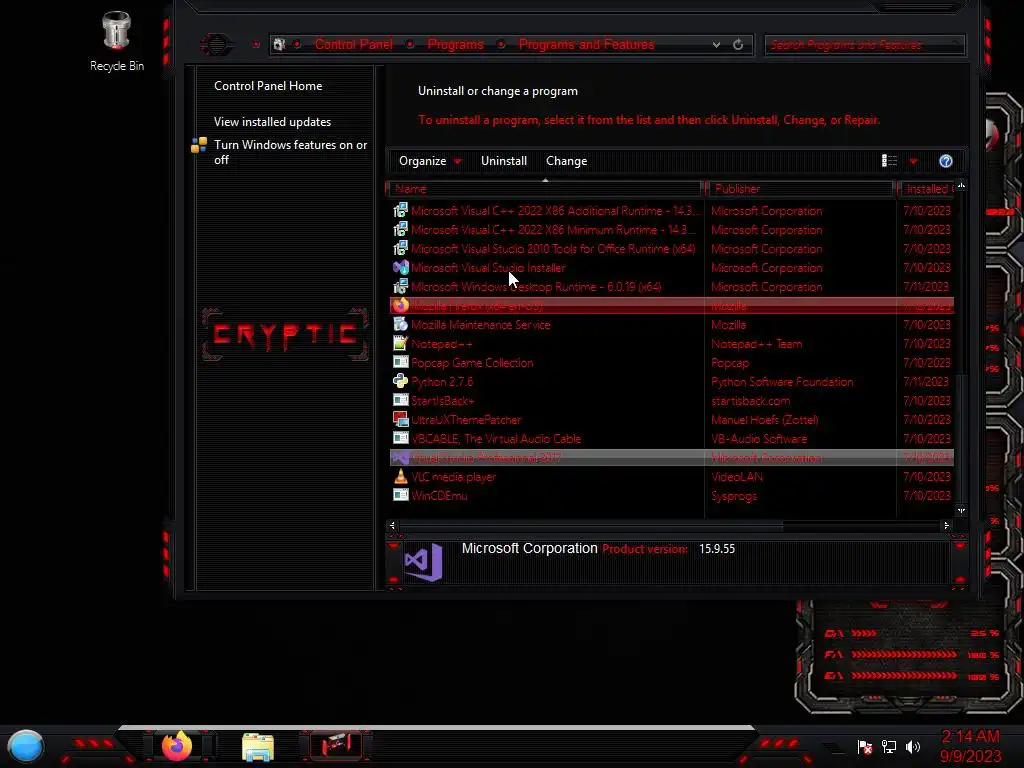This screenshot has width=1024, height=768.
Task: Select the VBCABLE Virtual Audio Cable icon
Action: click(x=400, y=438)
